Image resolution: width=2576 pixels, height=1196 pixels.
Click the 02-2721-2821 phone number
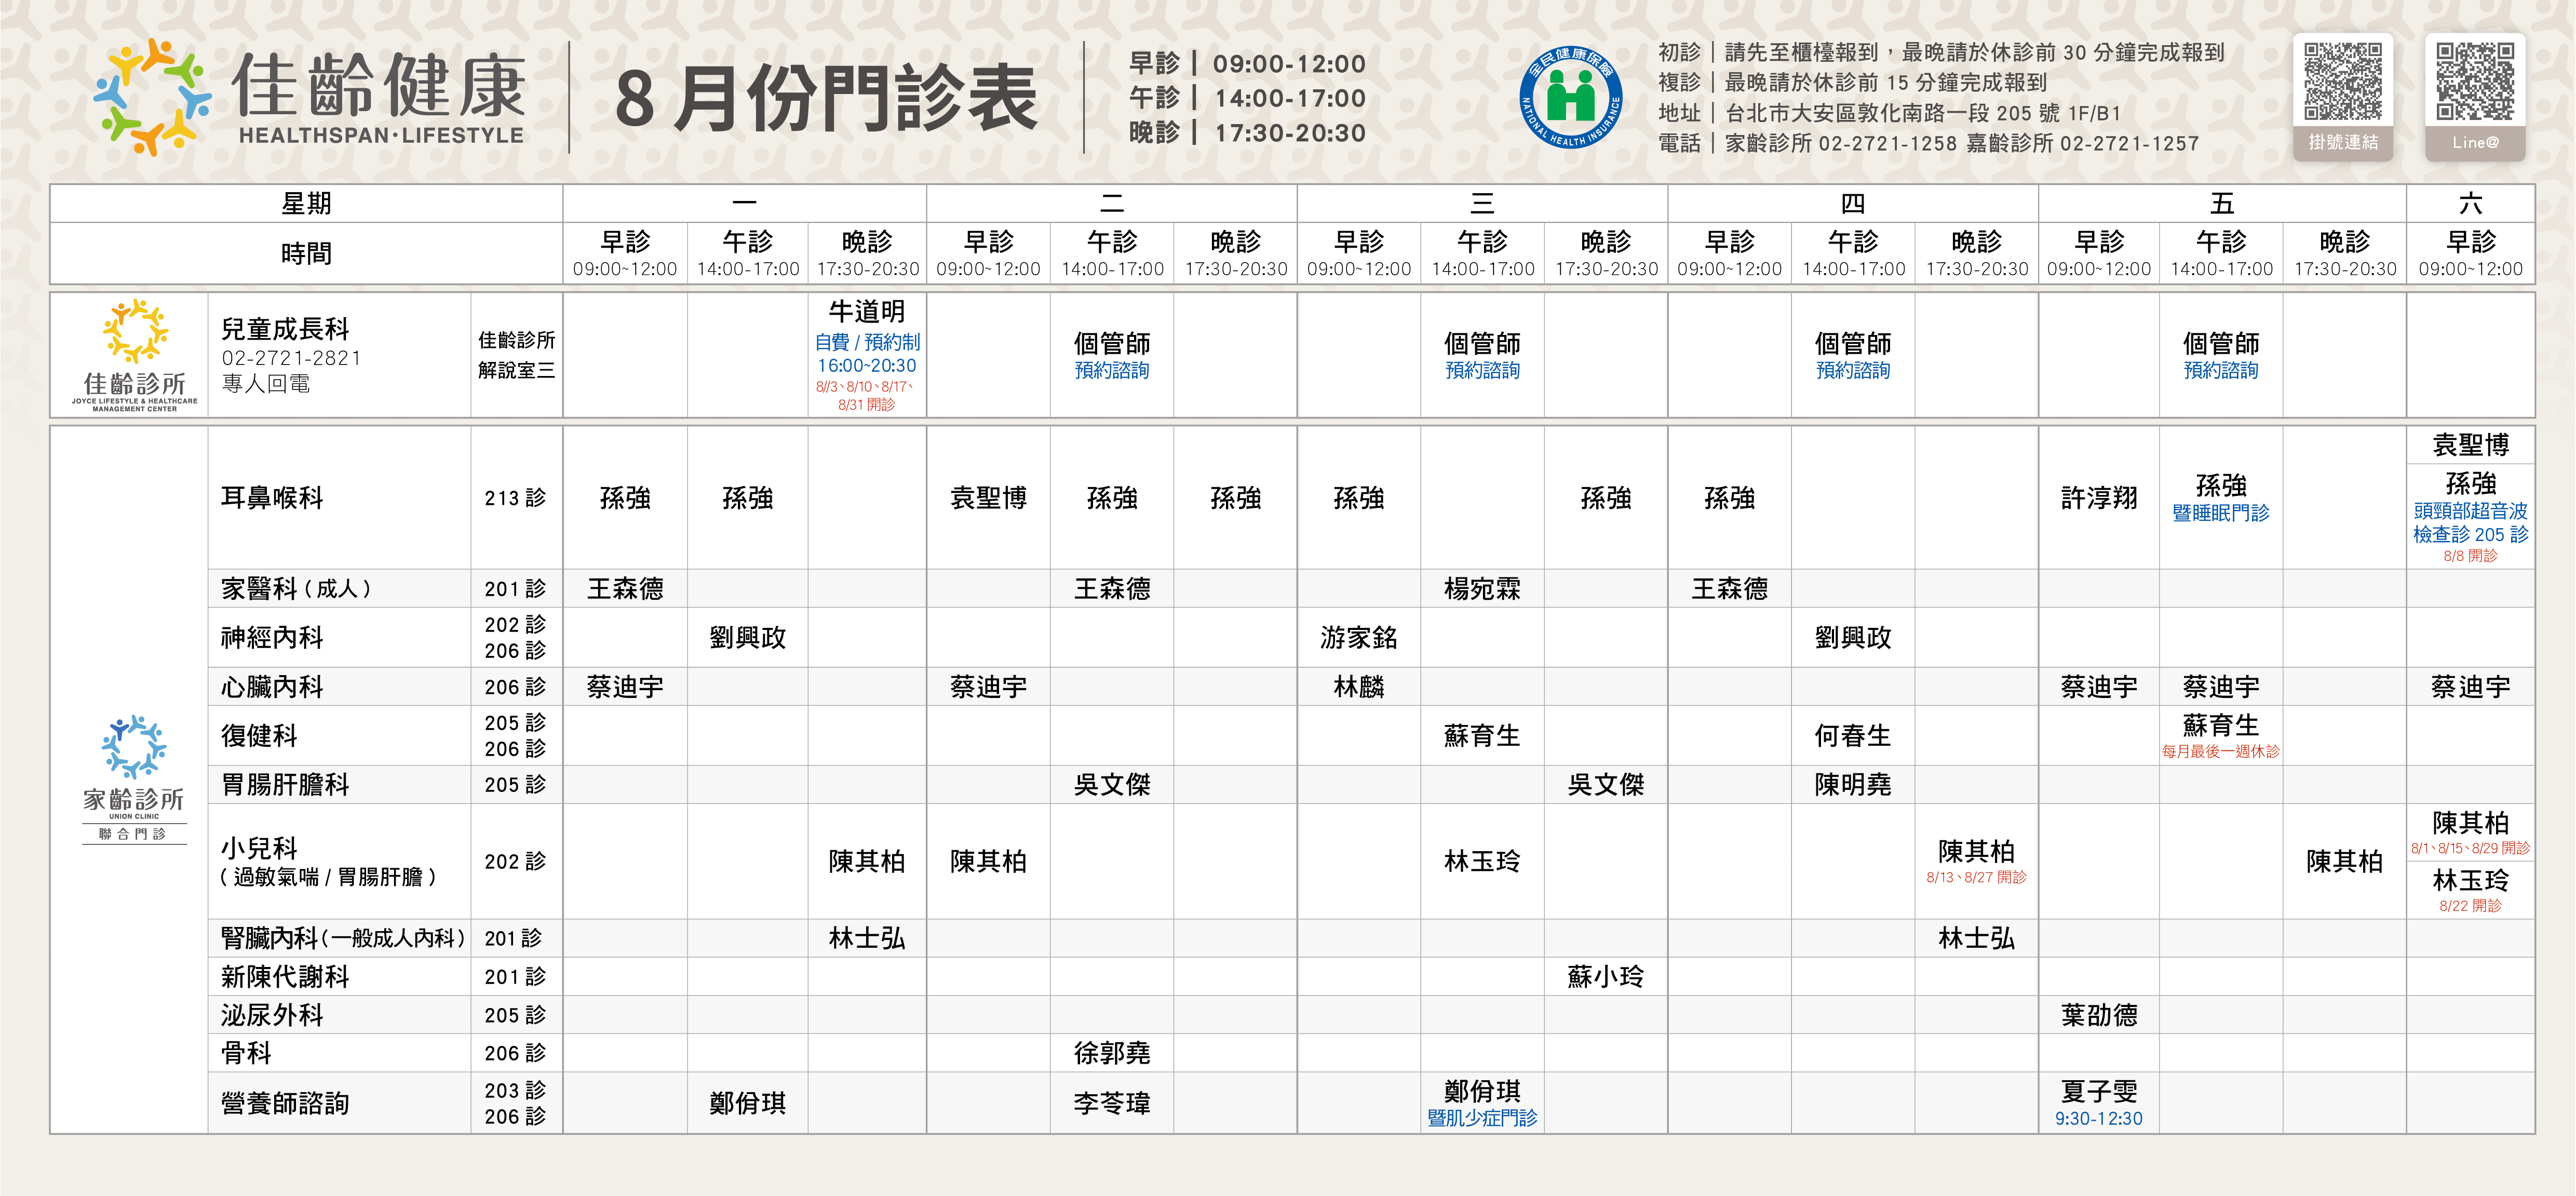[x=292, y=358]
